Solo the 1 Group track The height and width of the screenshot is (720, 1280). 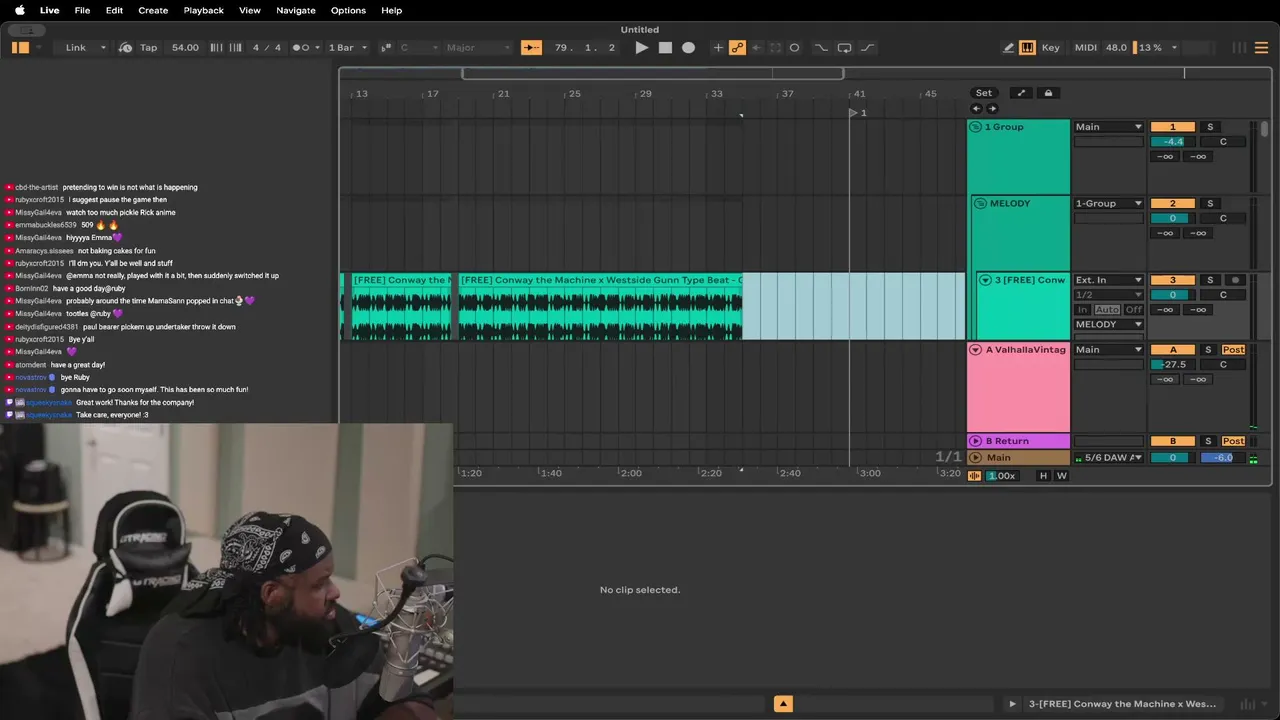pos(1210,127)
